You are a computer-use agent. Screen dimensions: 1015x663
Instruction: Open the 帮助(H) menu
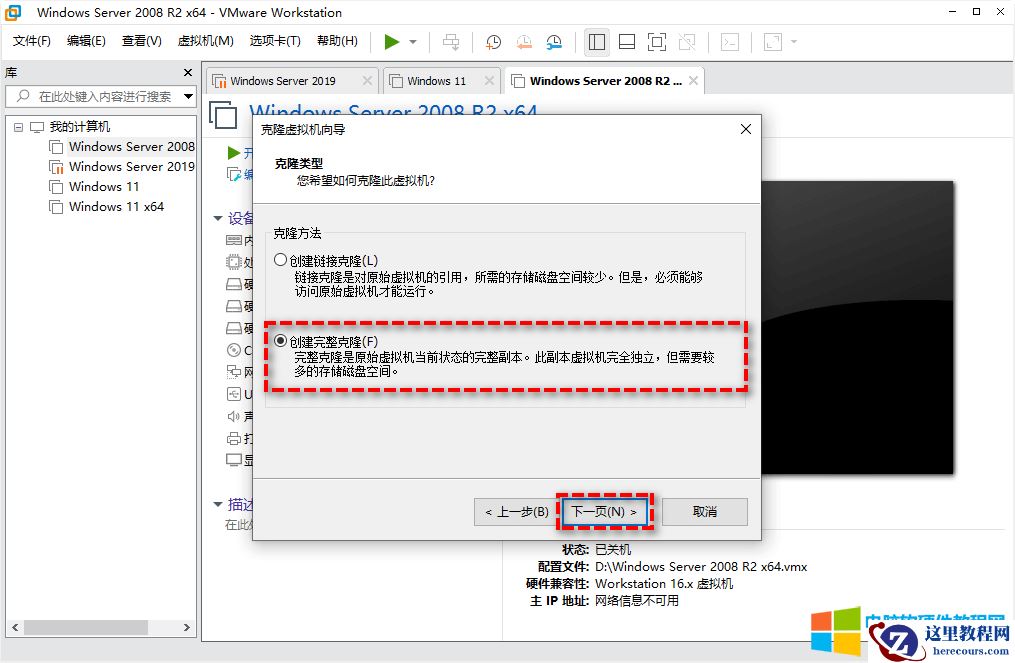(337, 41)
